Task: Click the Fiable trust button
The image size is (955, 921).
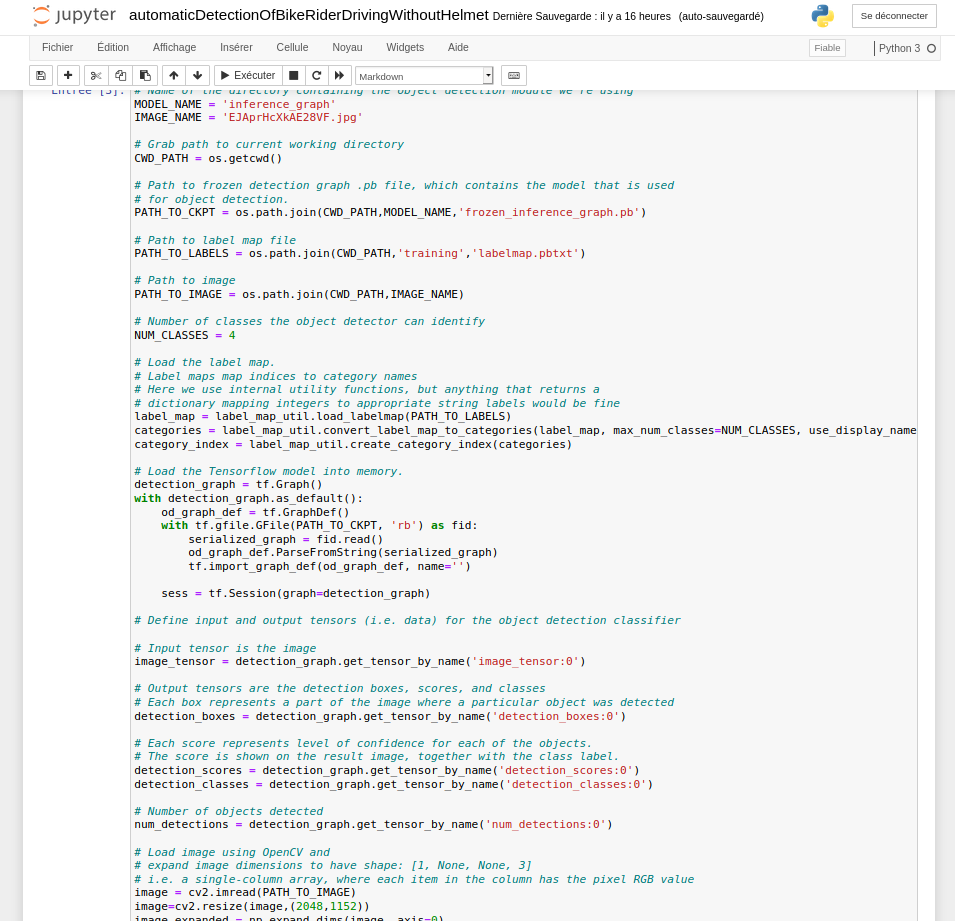Action: [827, 48]
